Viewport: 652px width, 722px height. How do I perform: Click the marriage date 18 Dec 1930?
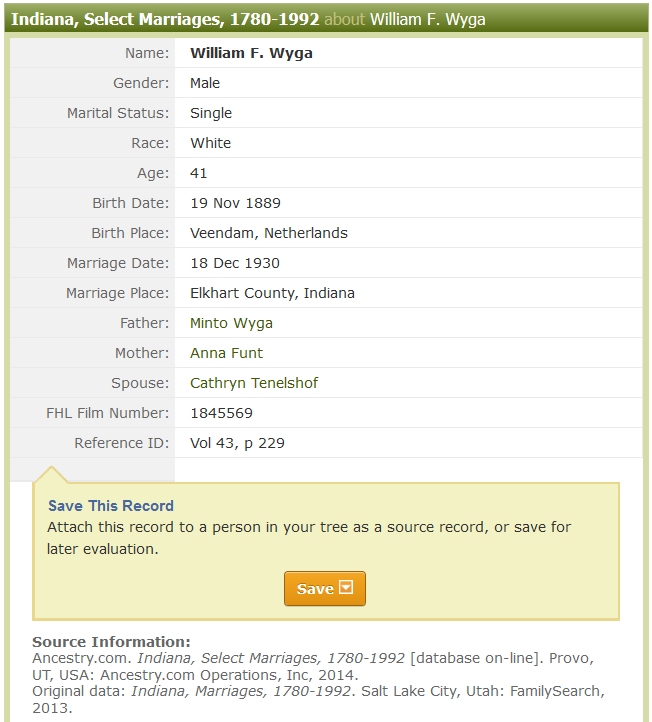click(x=234, y=263)
